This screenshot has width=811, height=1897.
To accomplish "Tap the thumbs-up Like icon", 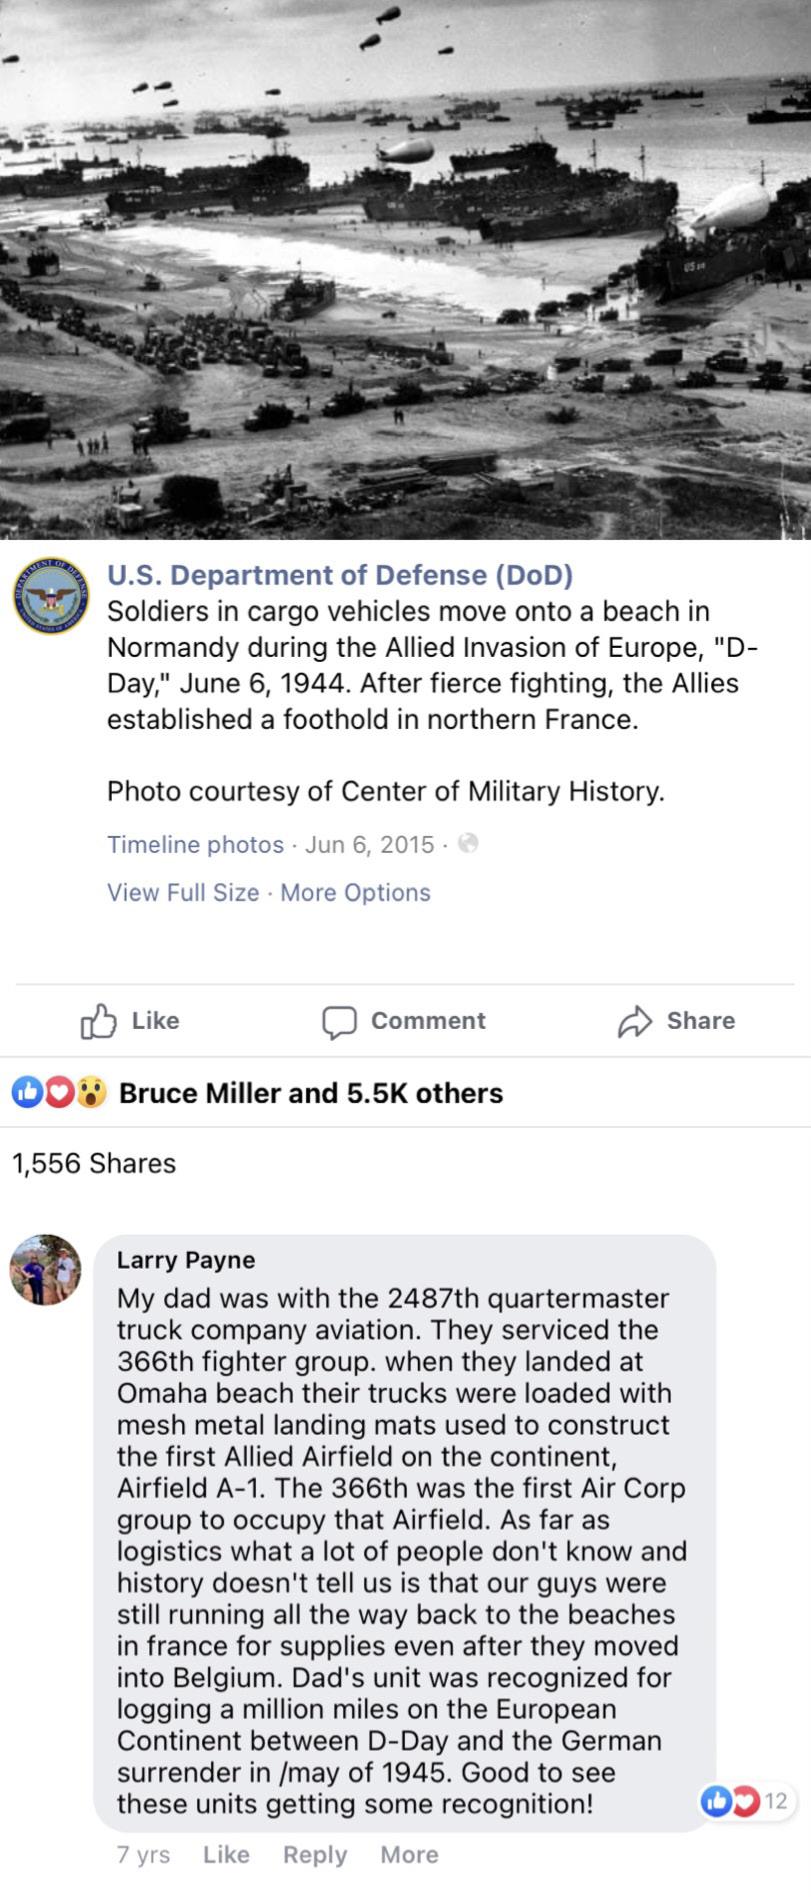I will [x=98, y=1021].
